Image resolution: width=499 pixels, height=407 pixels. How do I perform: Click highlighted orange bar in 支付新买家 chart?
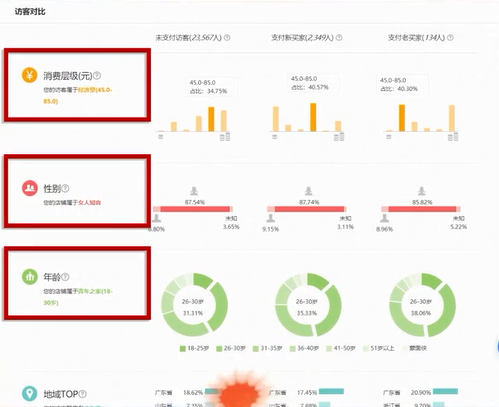313,117
